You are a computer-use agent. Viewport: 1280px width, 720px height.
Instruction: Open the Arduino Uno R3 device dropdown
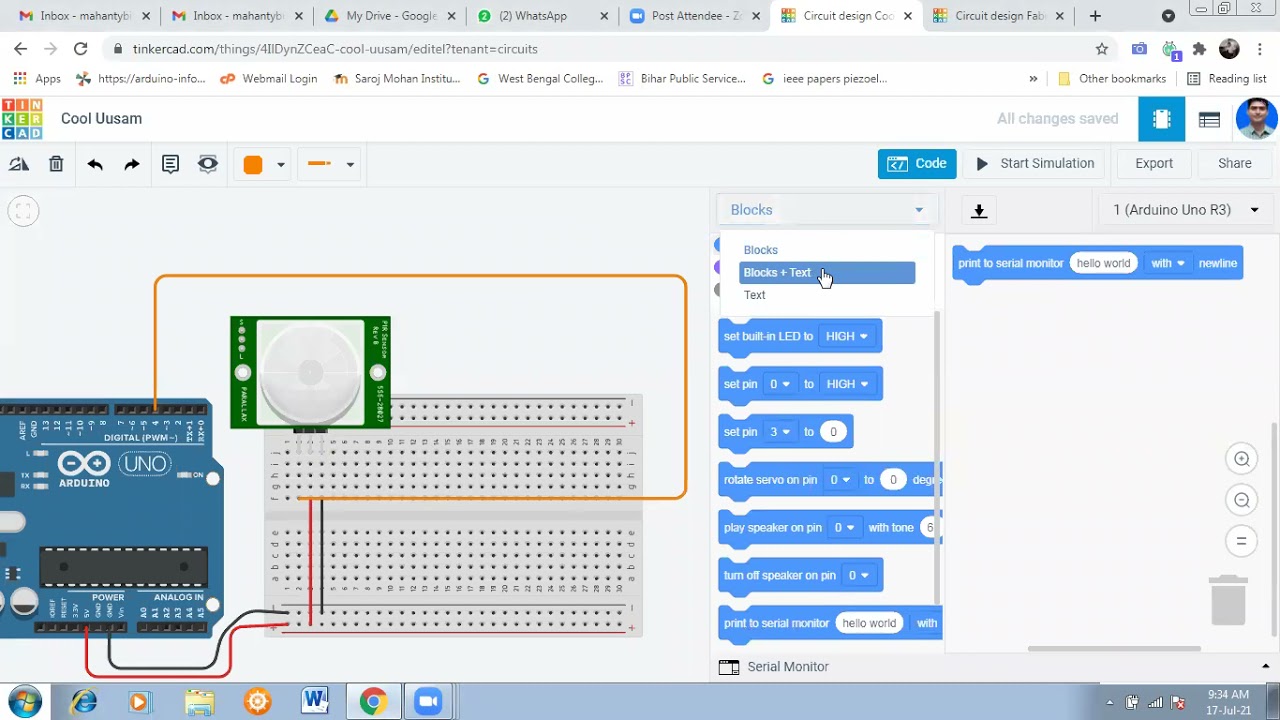point(1185,210)
